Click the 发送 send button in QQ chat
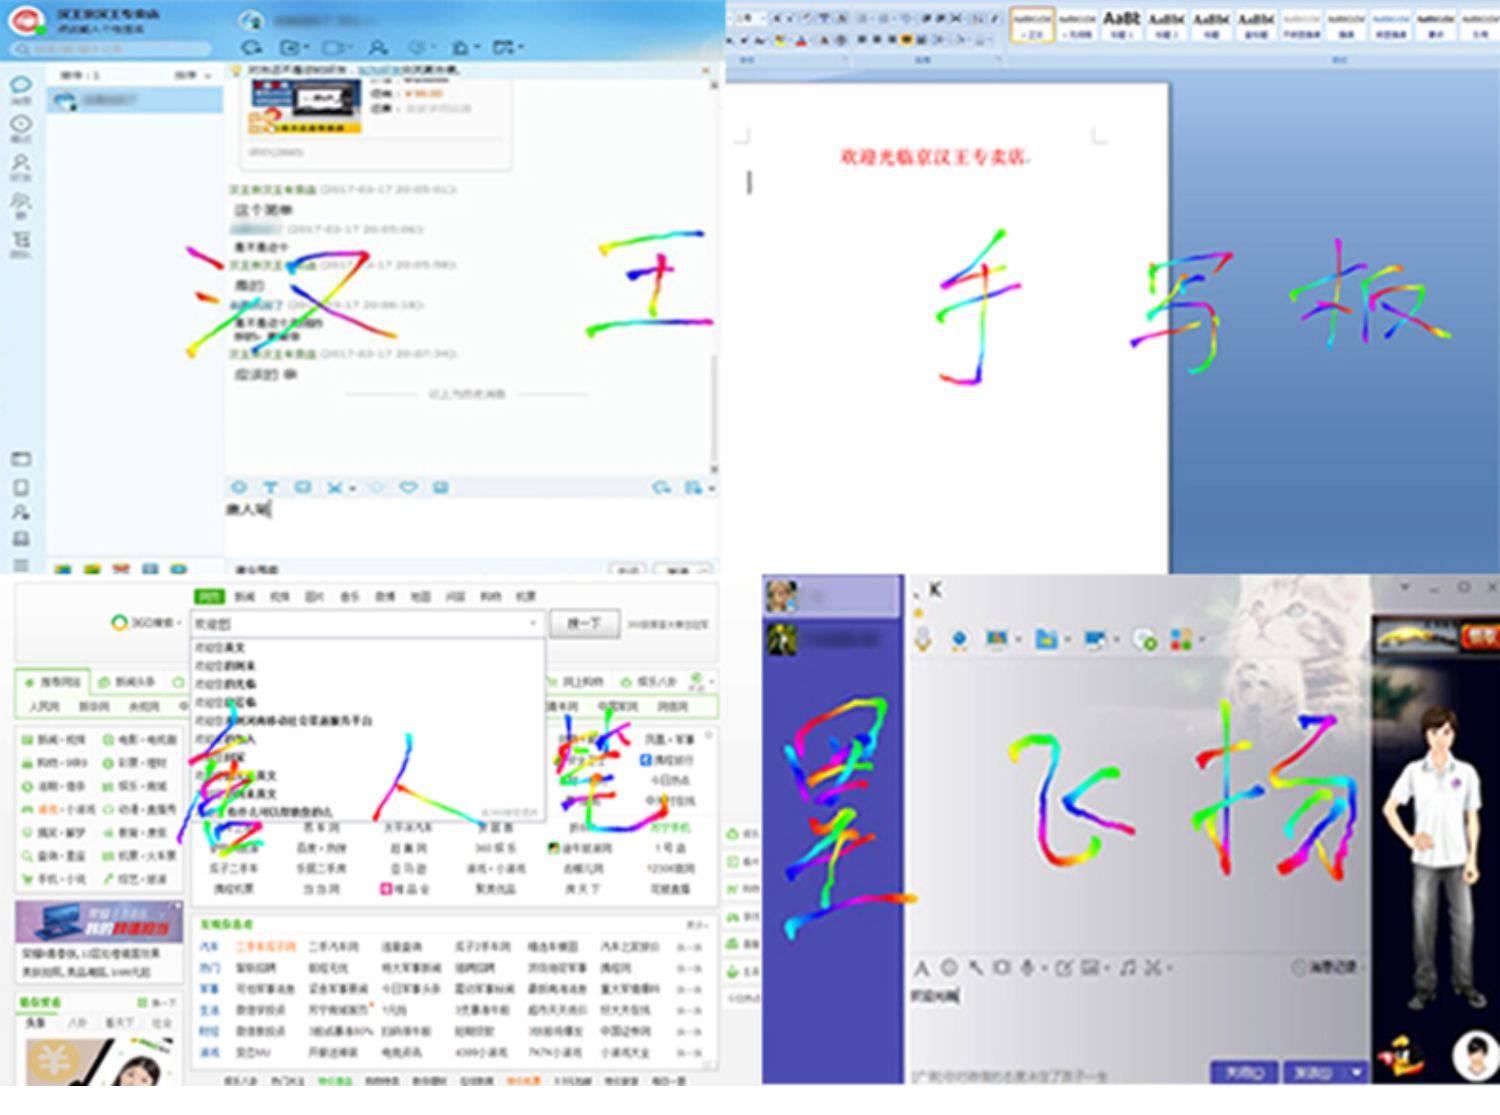 tap(1315, 1072)
